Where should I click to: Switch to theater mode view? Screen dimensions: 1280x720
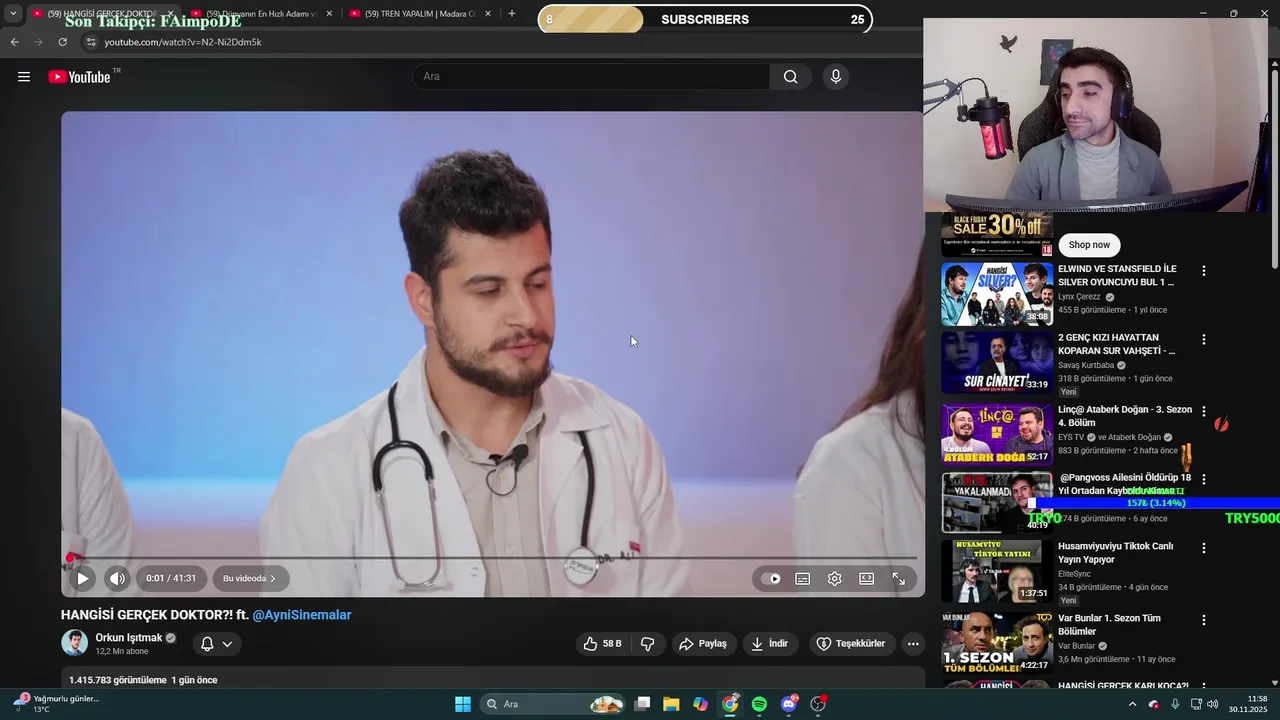point(866,578)
